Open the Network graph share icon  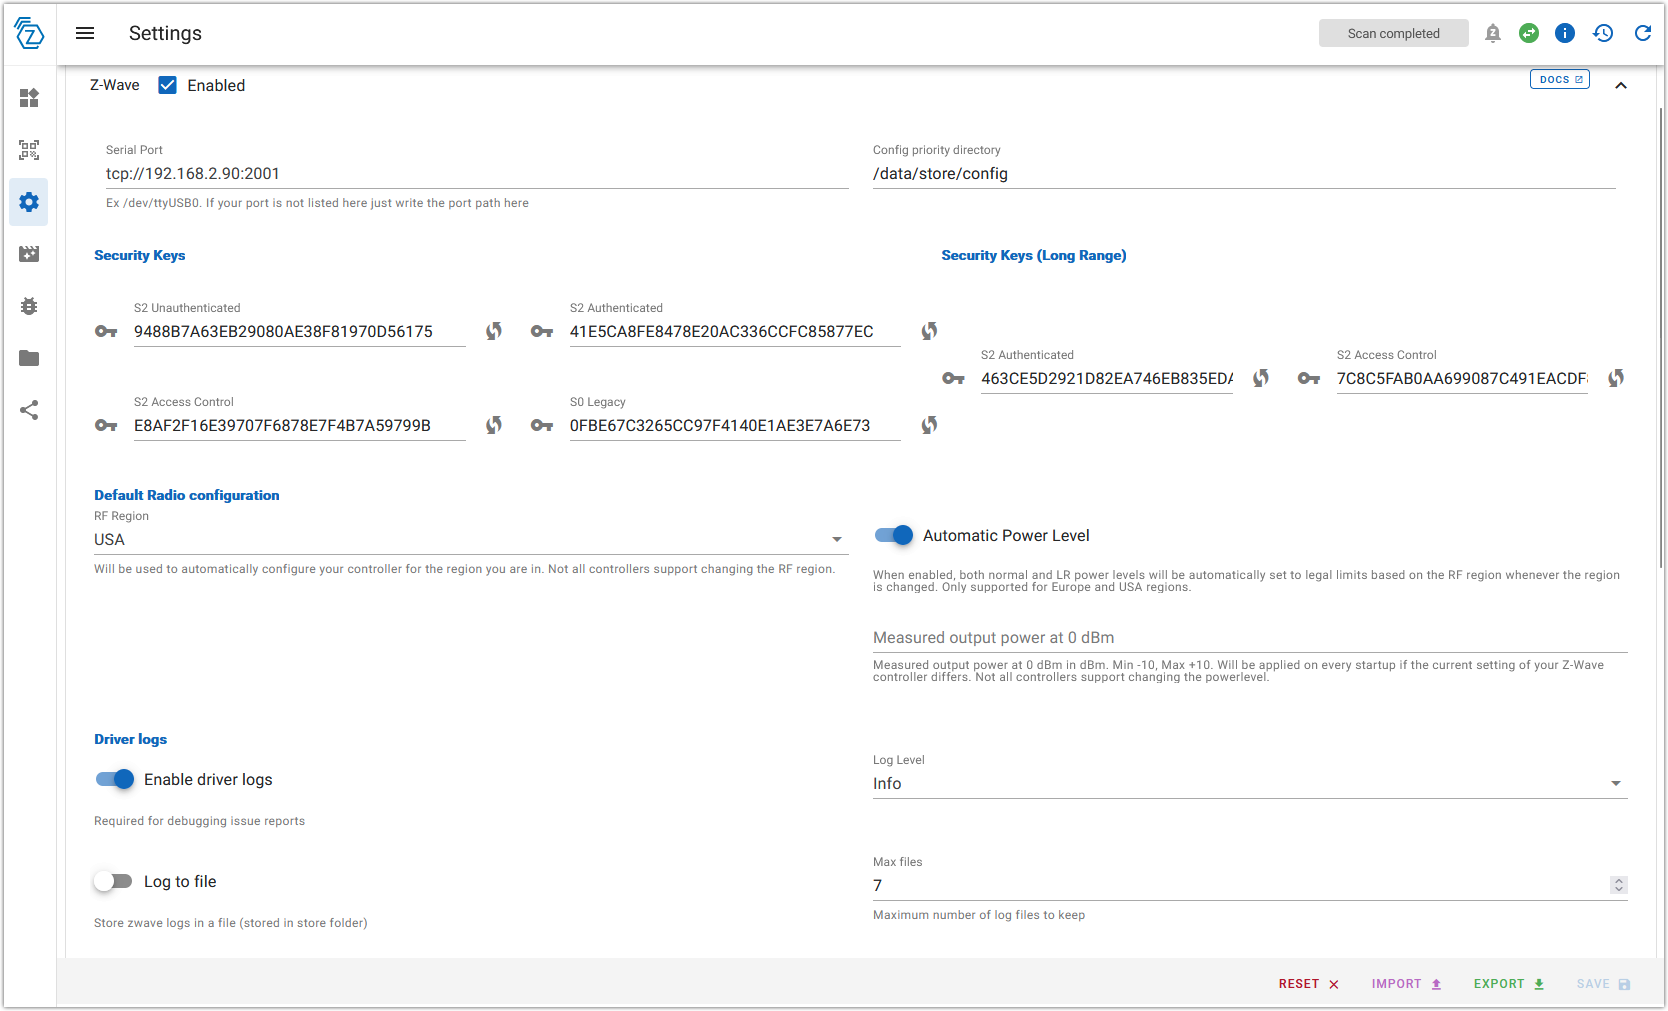[29, 410]
